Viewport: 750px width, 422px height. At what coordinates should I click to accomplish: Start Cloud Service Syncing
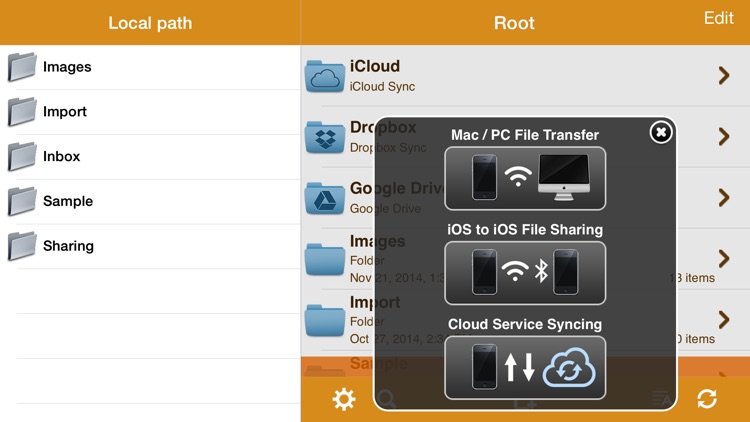coord(525,368)
